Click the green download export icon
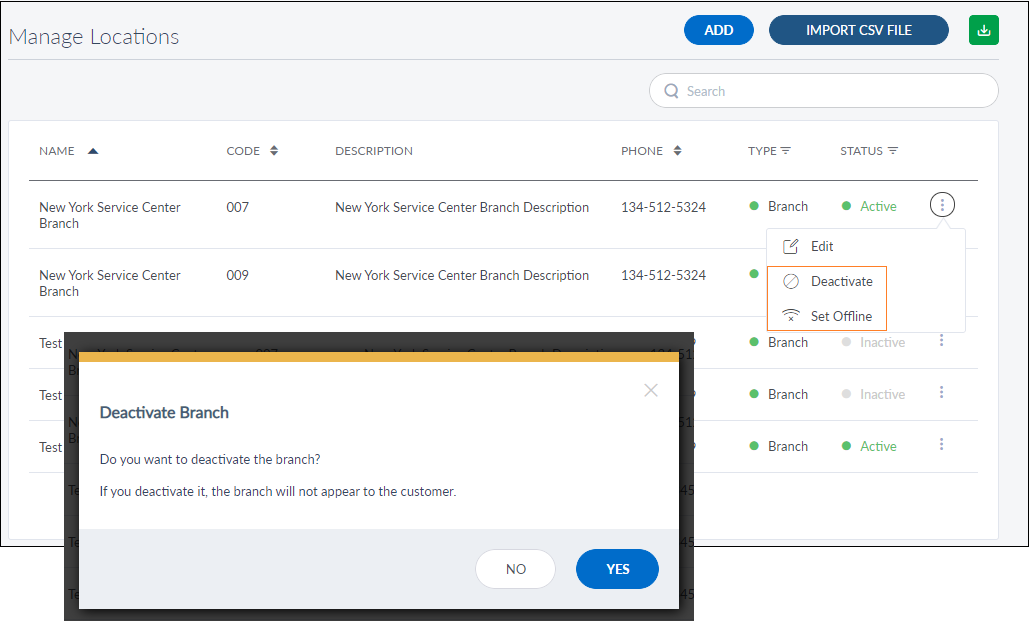This screenshot has height=626, width=1033. tap(983, 30)
